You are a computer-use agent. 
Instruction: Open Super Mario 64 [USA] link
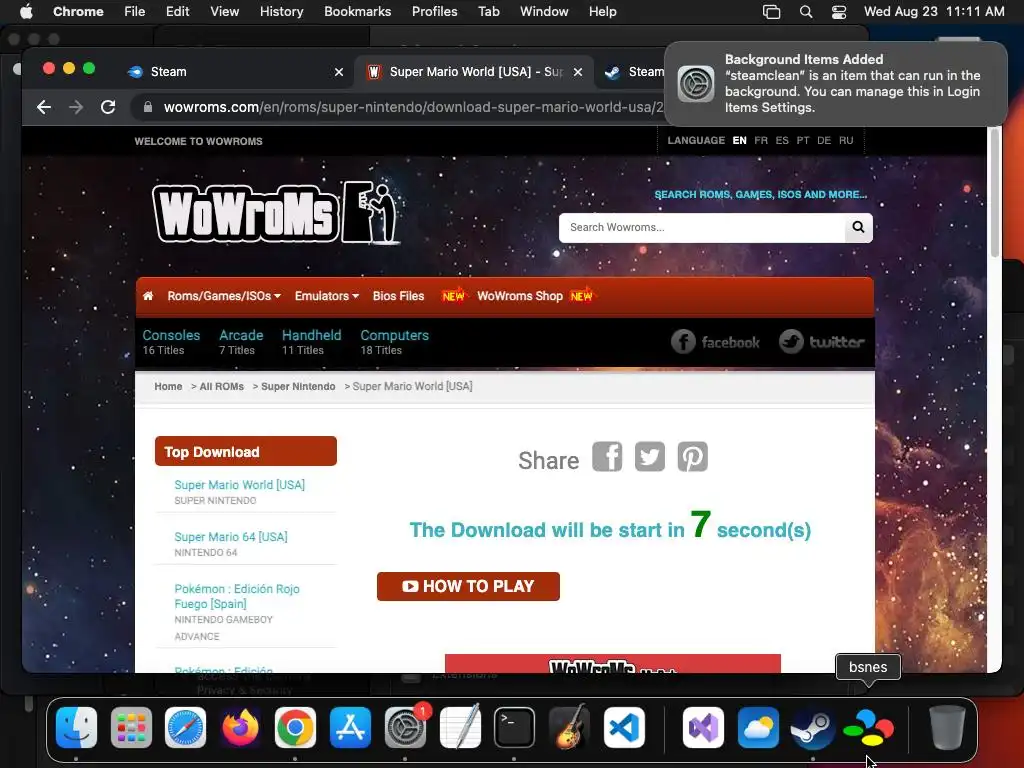(x=231, y=537)
